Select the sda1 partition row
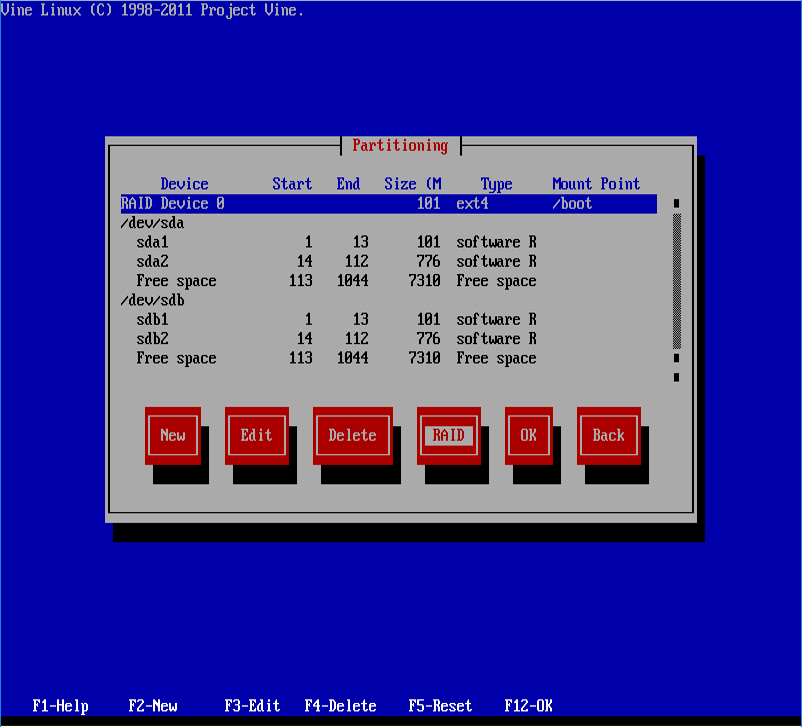The width and height of the screenshot is (802, 727). (389, 242)
